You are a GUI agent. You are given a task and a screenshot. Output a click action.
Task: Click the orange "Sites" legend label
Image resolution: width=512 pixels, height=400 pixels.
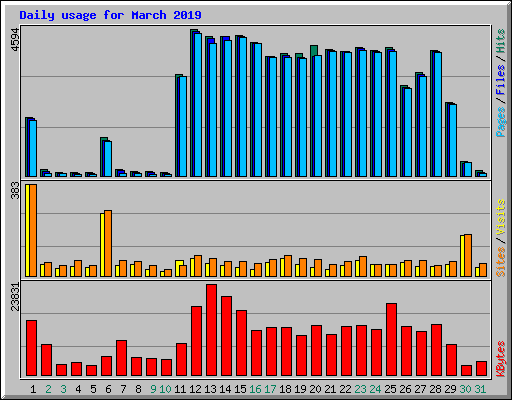click(x=500, y=262)
